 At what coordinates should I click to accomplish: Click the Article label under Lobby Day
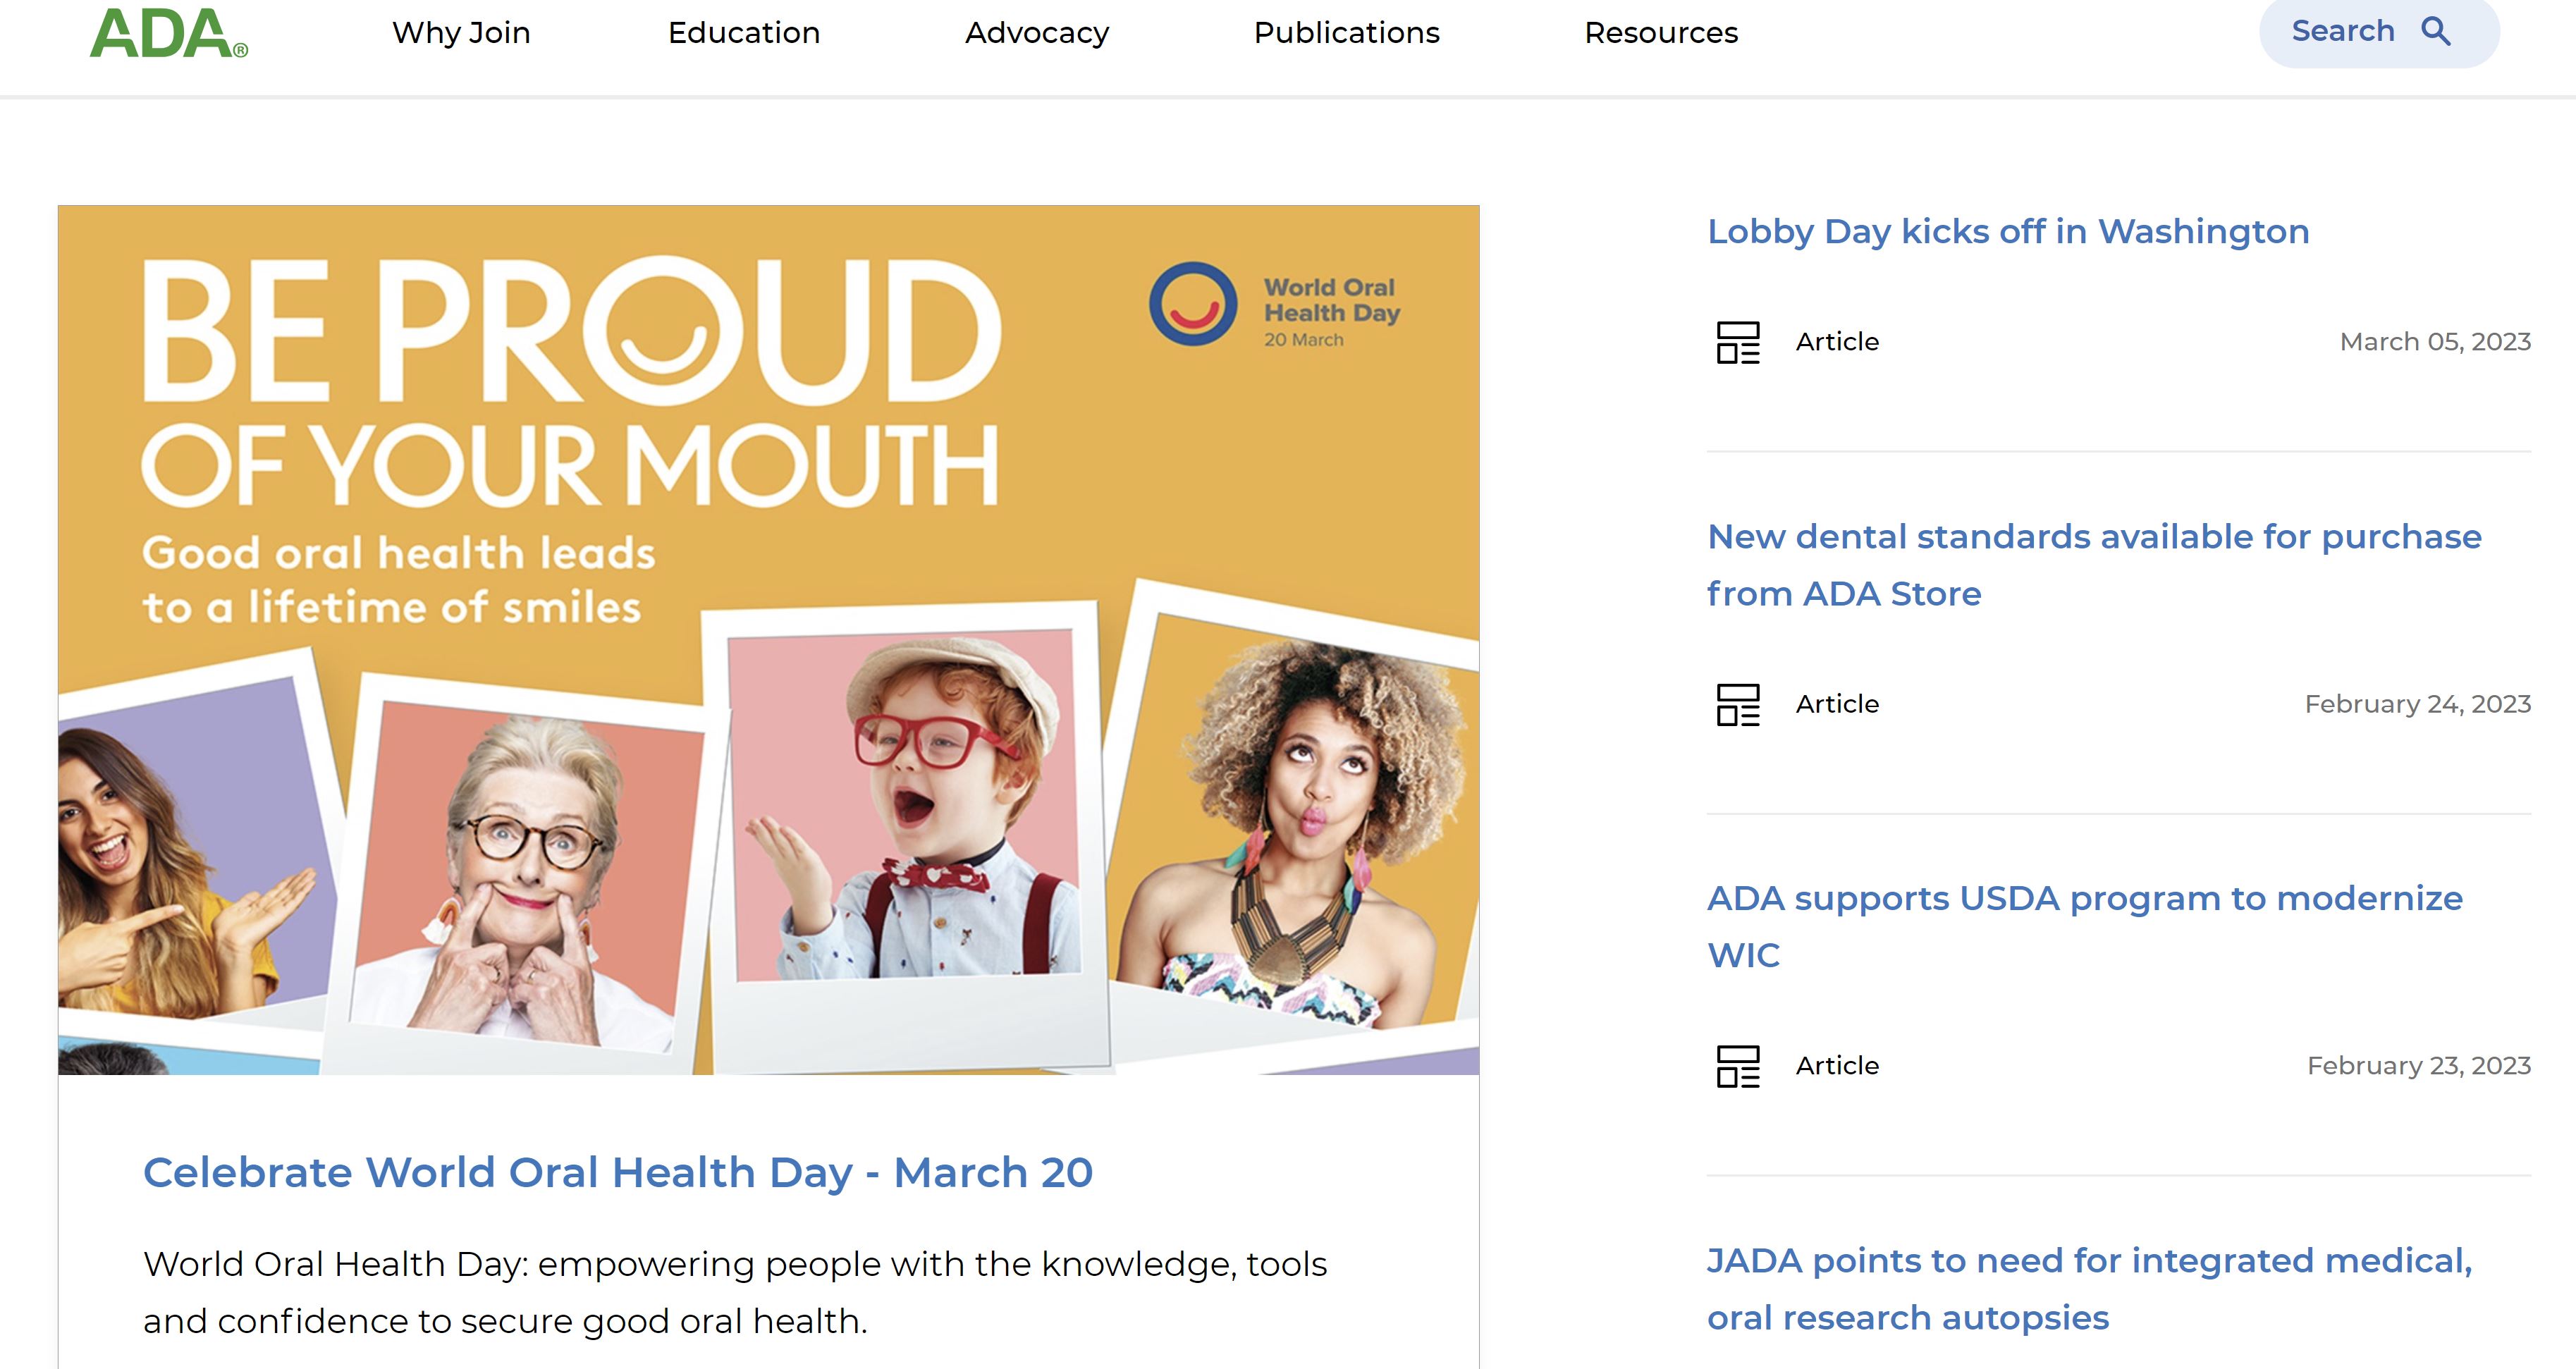(1836, 342)
